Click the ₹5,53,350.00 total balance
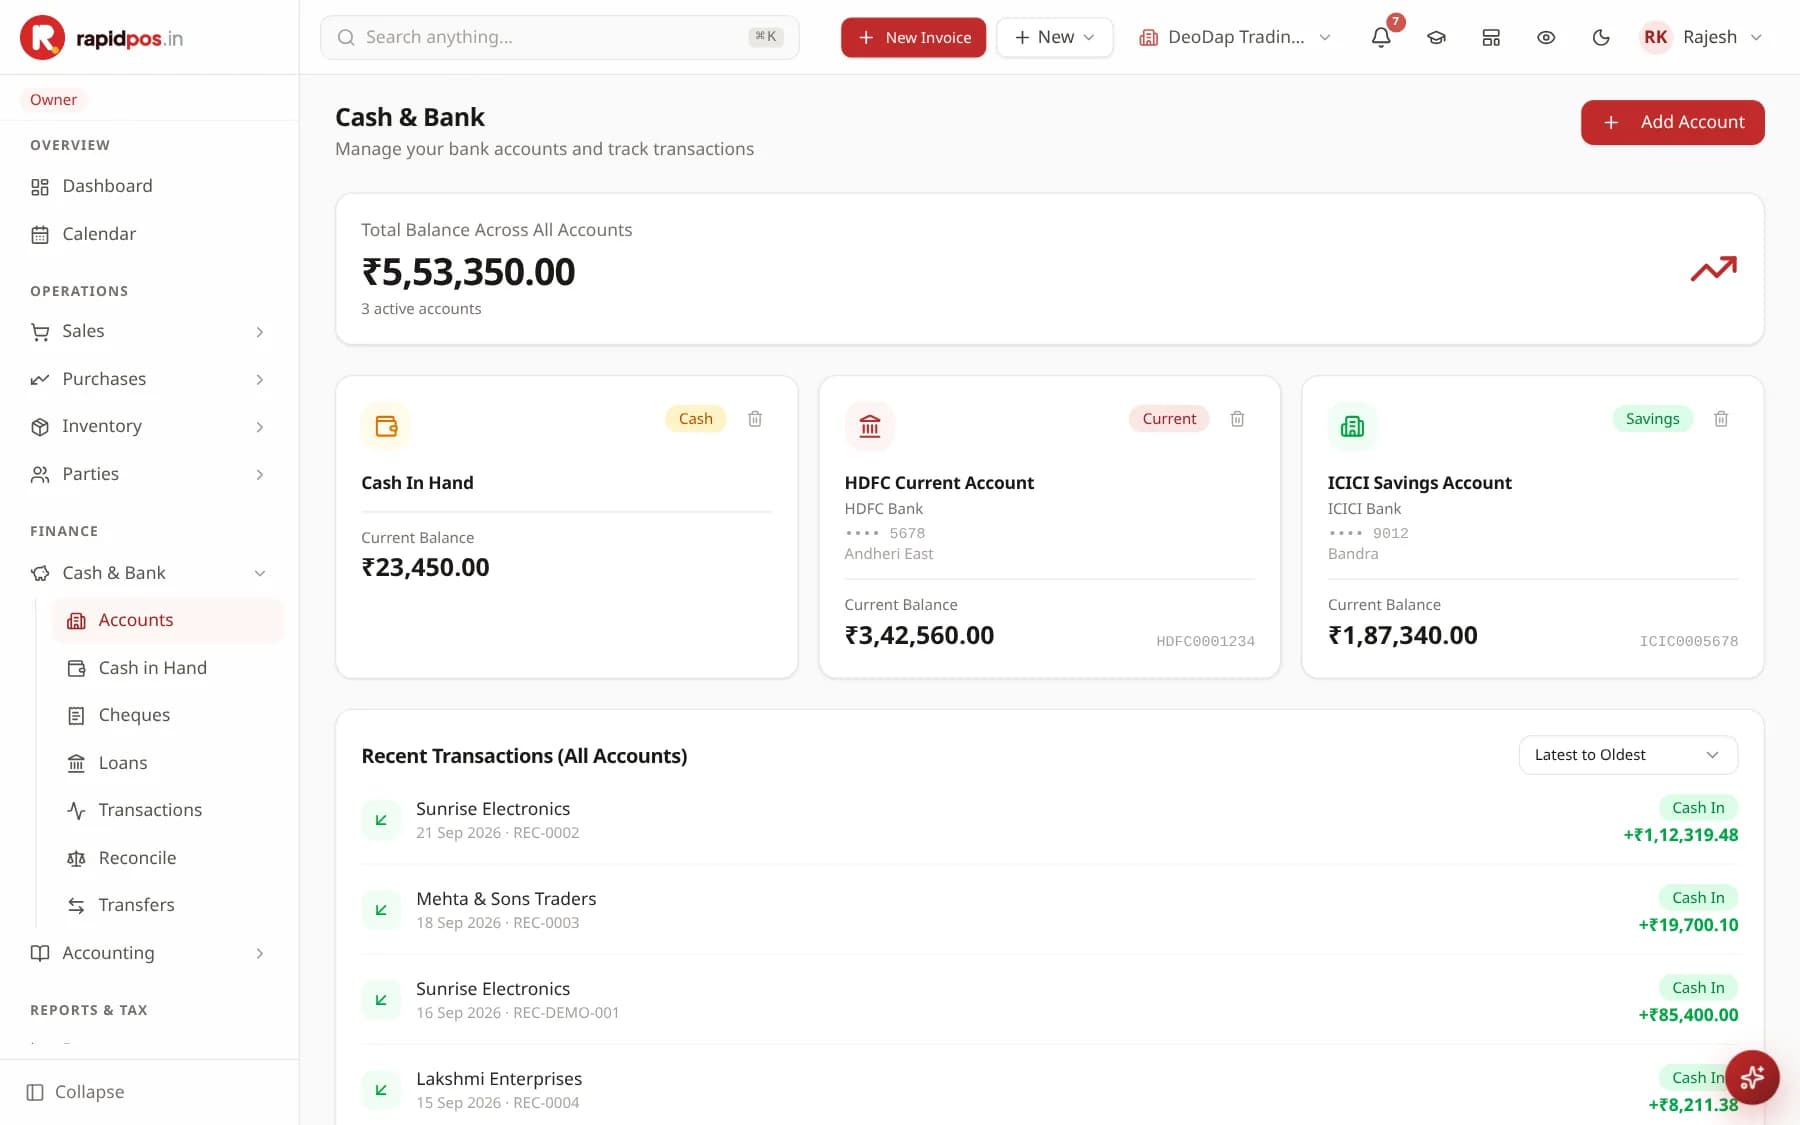 tap(468, 272)
